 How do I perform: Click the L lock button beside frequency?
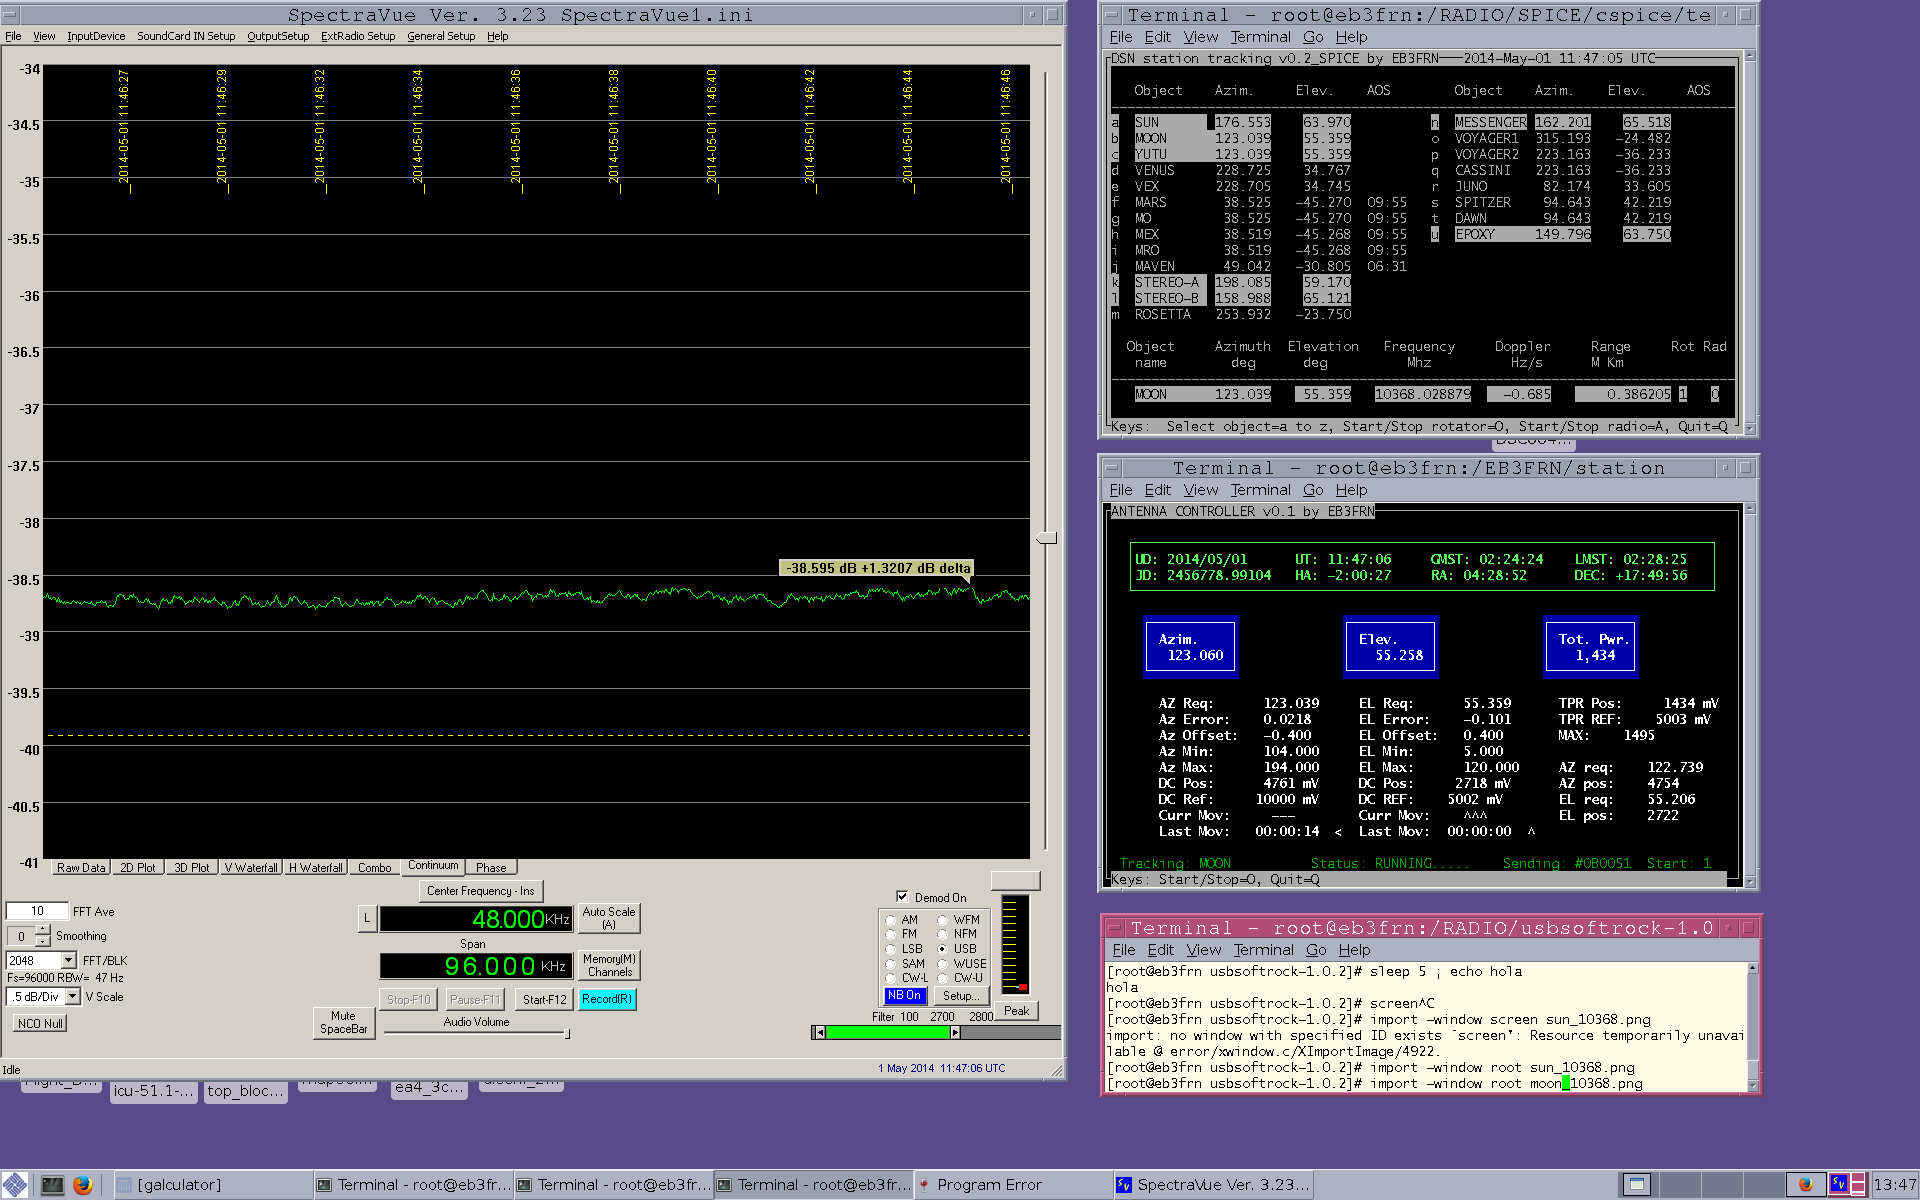pyautogui.click(x=367, y=918)
